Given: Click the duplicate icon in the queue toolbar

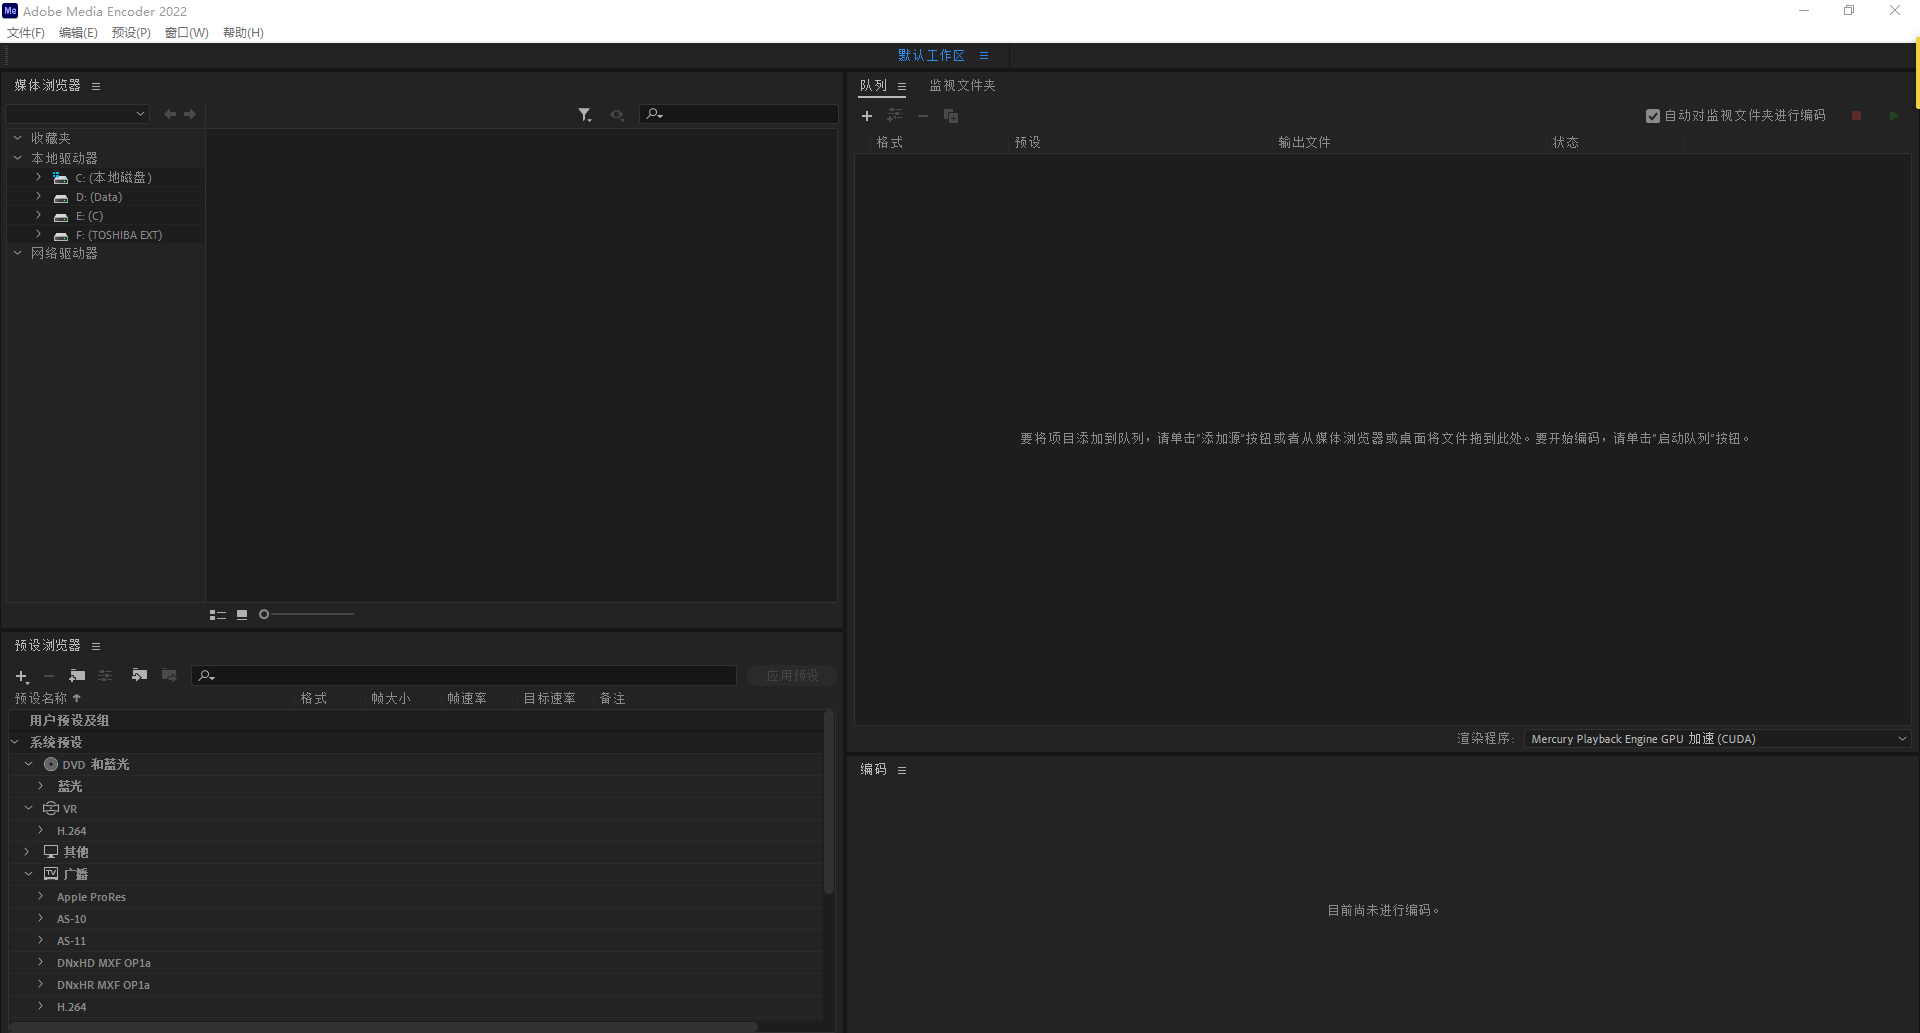Looking at the screenshot, I should (x=951, y=116).
